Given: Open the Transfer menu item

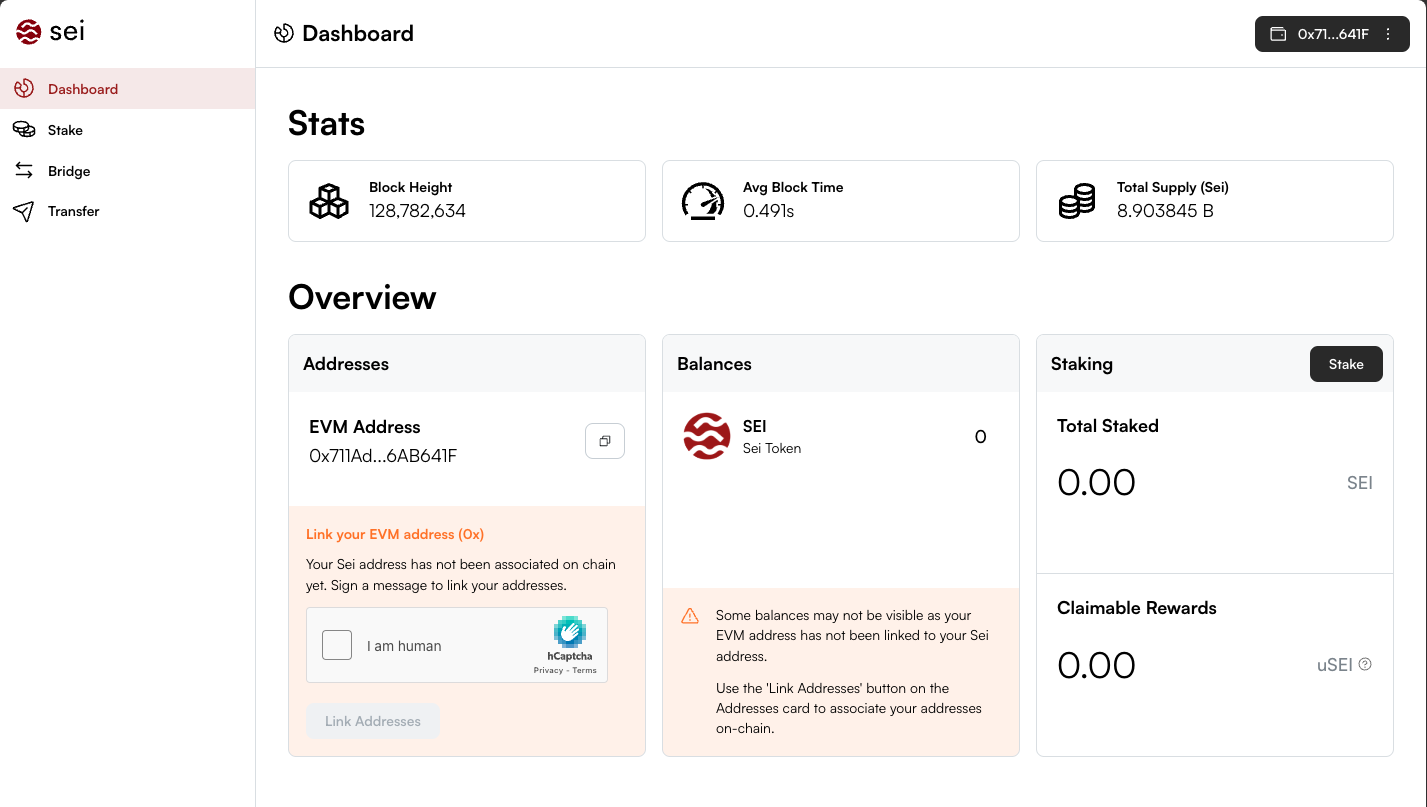Looking at the screenshot, I should (x=128, y=211).
